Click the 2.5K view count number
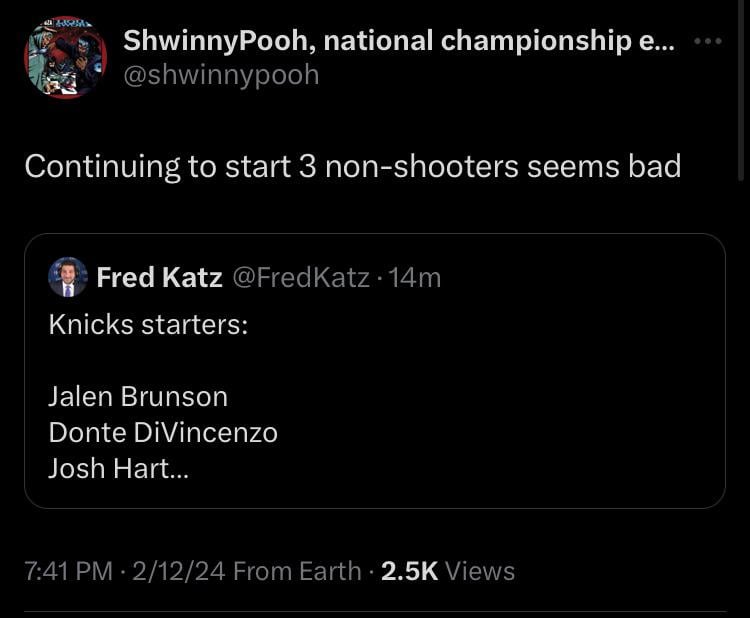 (410, 571)
